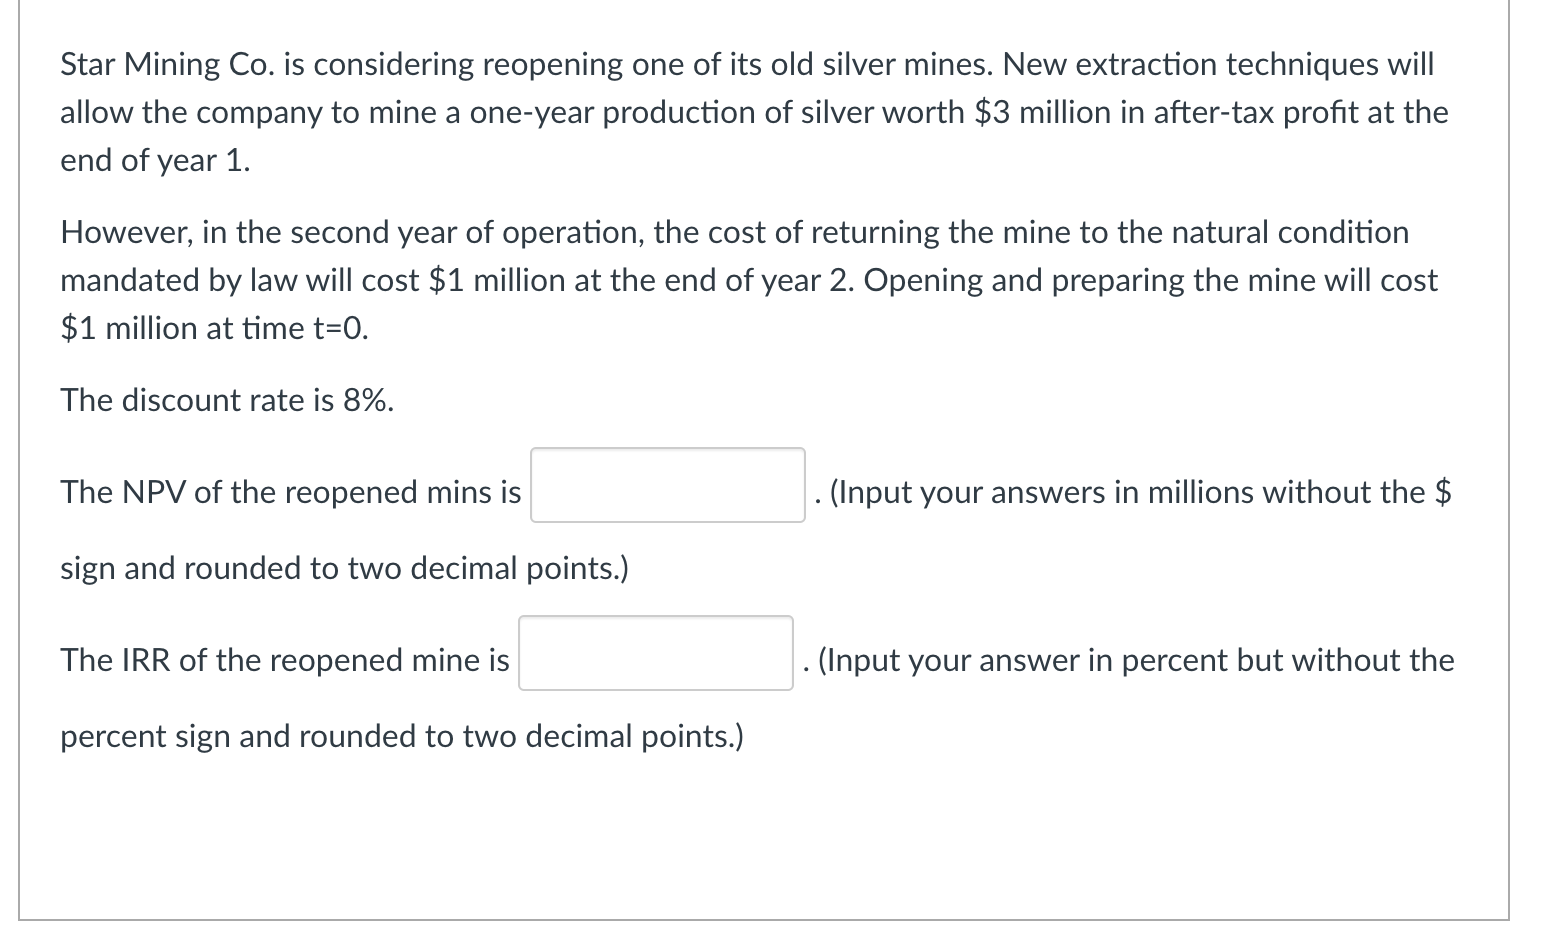The height and width of the screenshot is (950, 1552).
Task: Click the line 'end of year 1.'
Action: click(x=155, y=161)
